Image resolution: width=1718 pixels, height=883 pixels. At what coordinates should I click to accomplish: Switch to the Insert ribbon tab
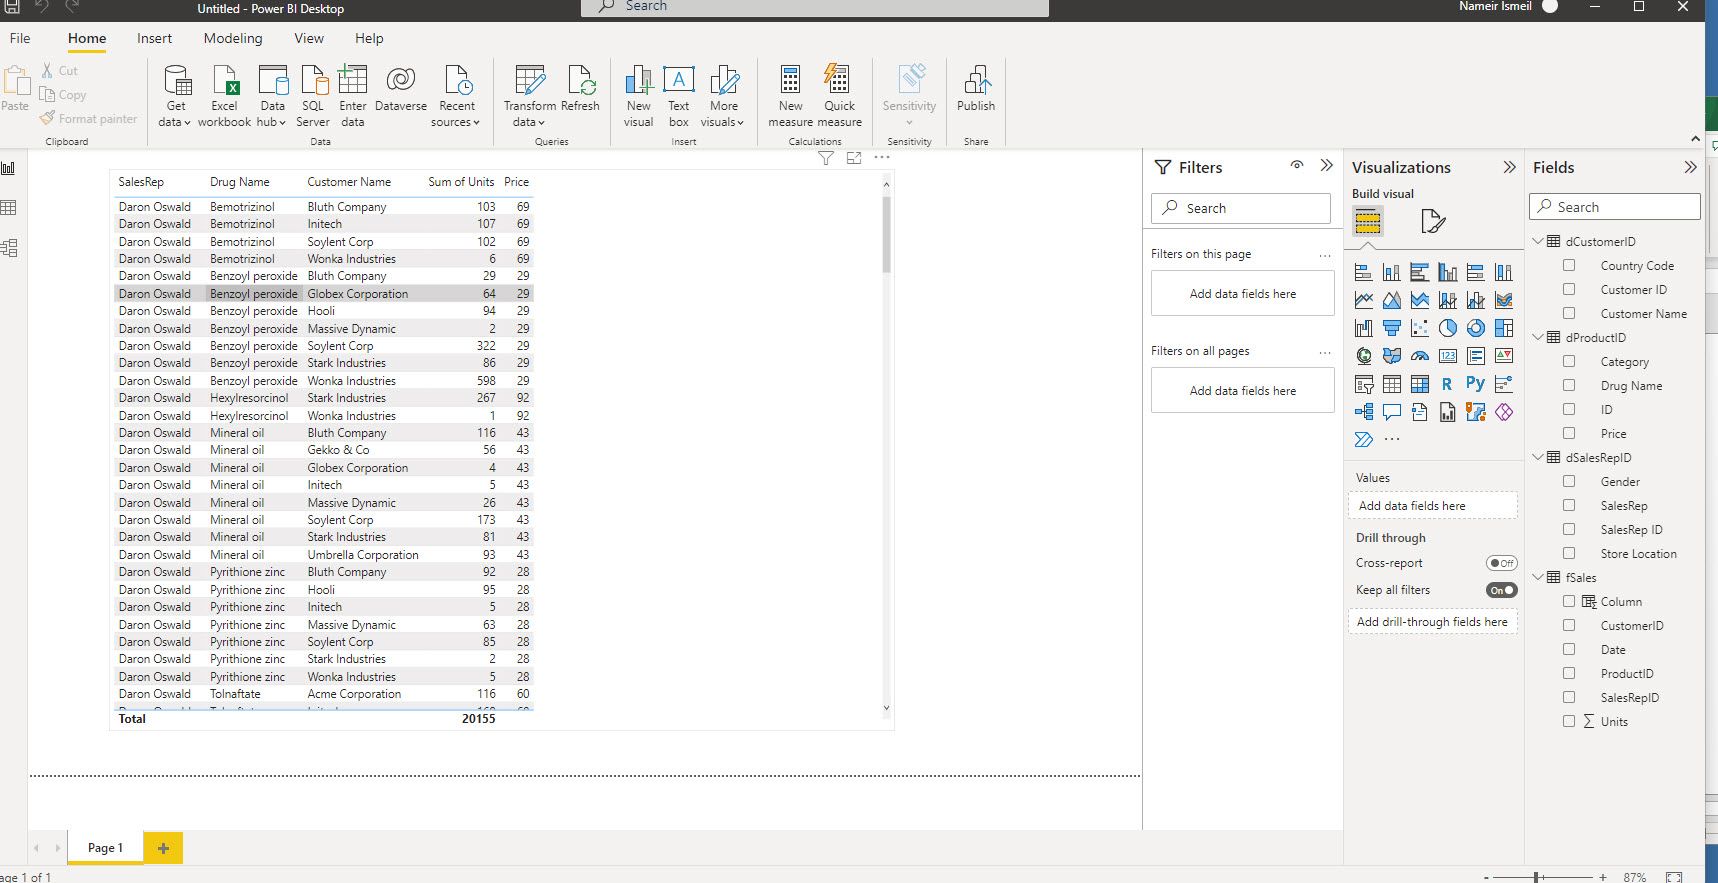coord(154,38)
